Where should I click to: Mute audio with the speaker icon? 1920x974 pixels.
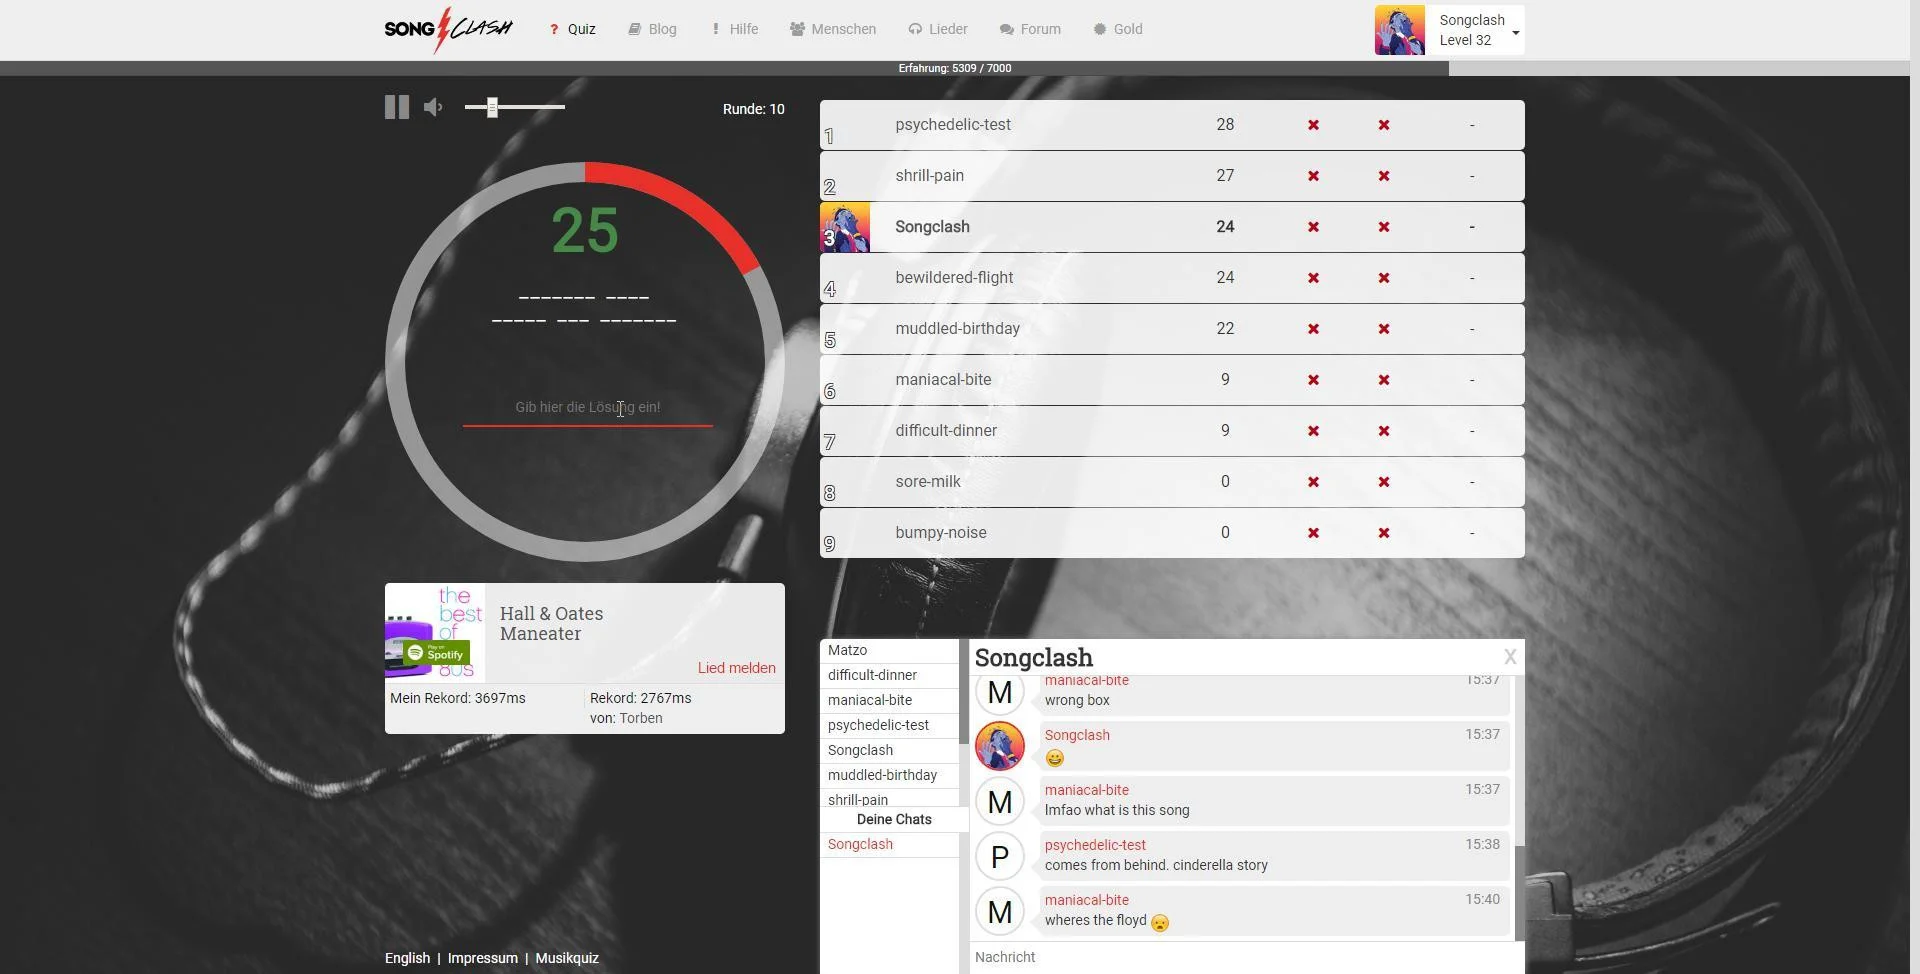pyautogui.click(x=433, y=107)
